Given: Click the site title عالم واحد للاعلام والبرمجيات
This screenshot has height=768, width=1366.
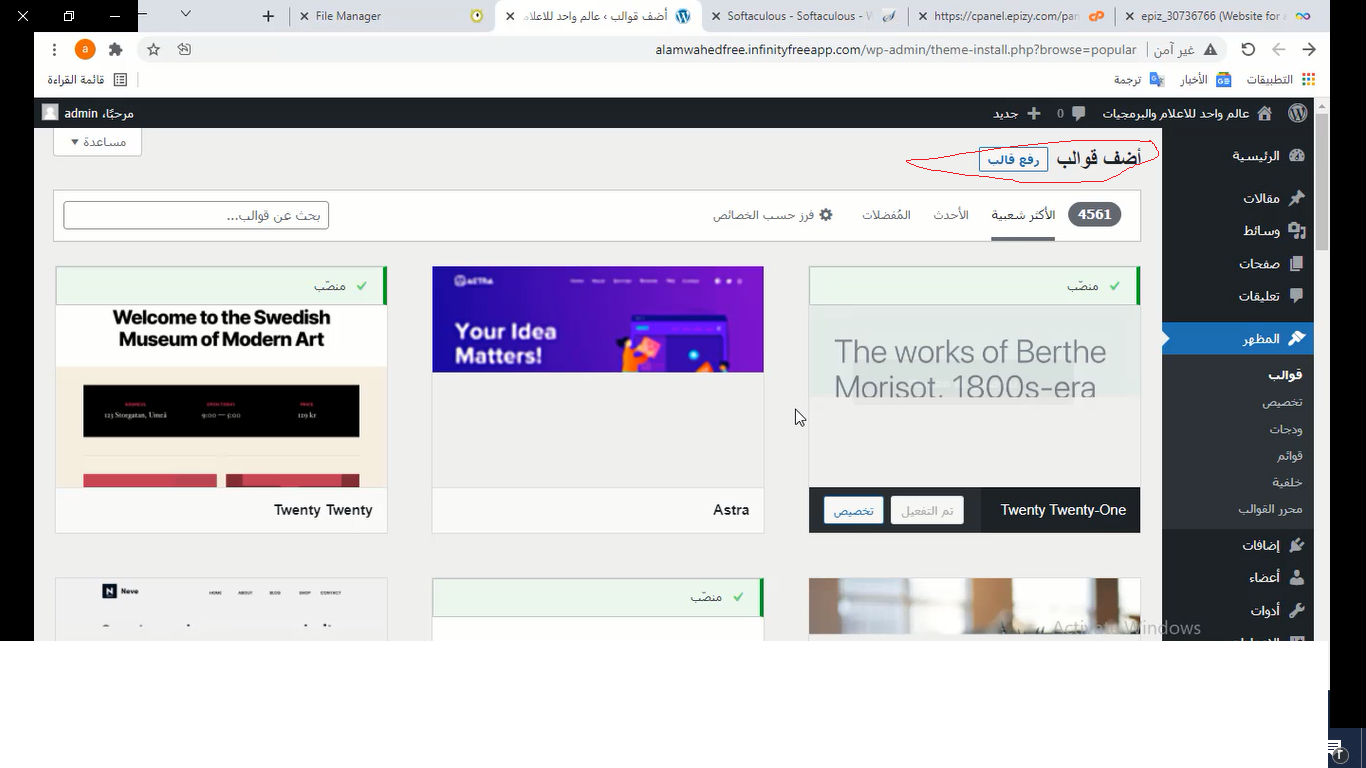Looking at the screenshot, I should [x=1176, y=113].
